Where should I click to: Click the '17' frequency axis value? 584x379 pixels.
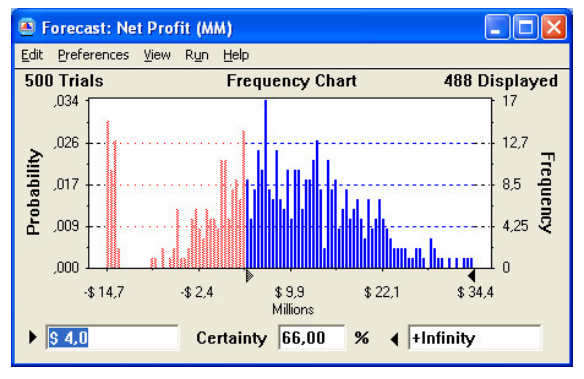[510, 101]
